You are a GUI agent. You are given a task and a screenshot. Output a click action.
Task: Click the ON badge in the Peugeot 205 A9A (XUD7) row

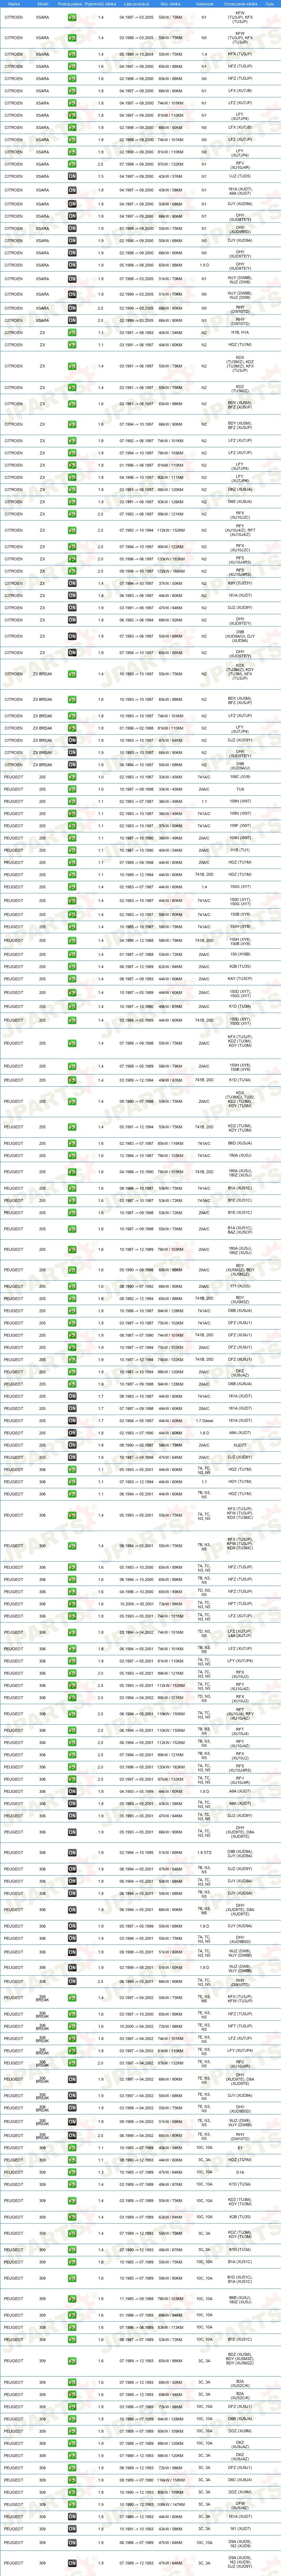point(72,1433)
